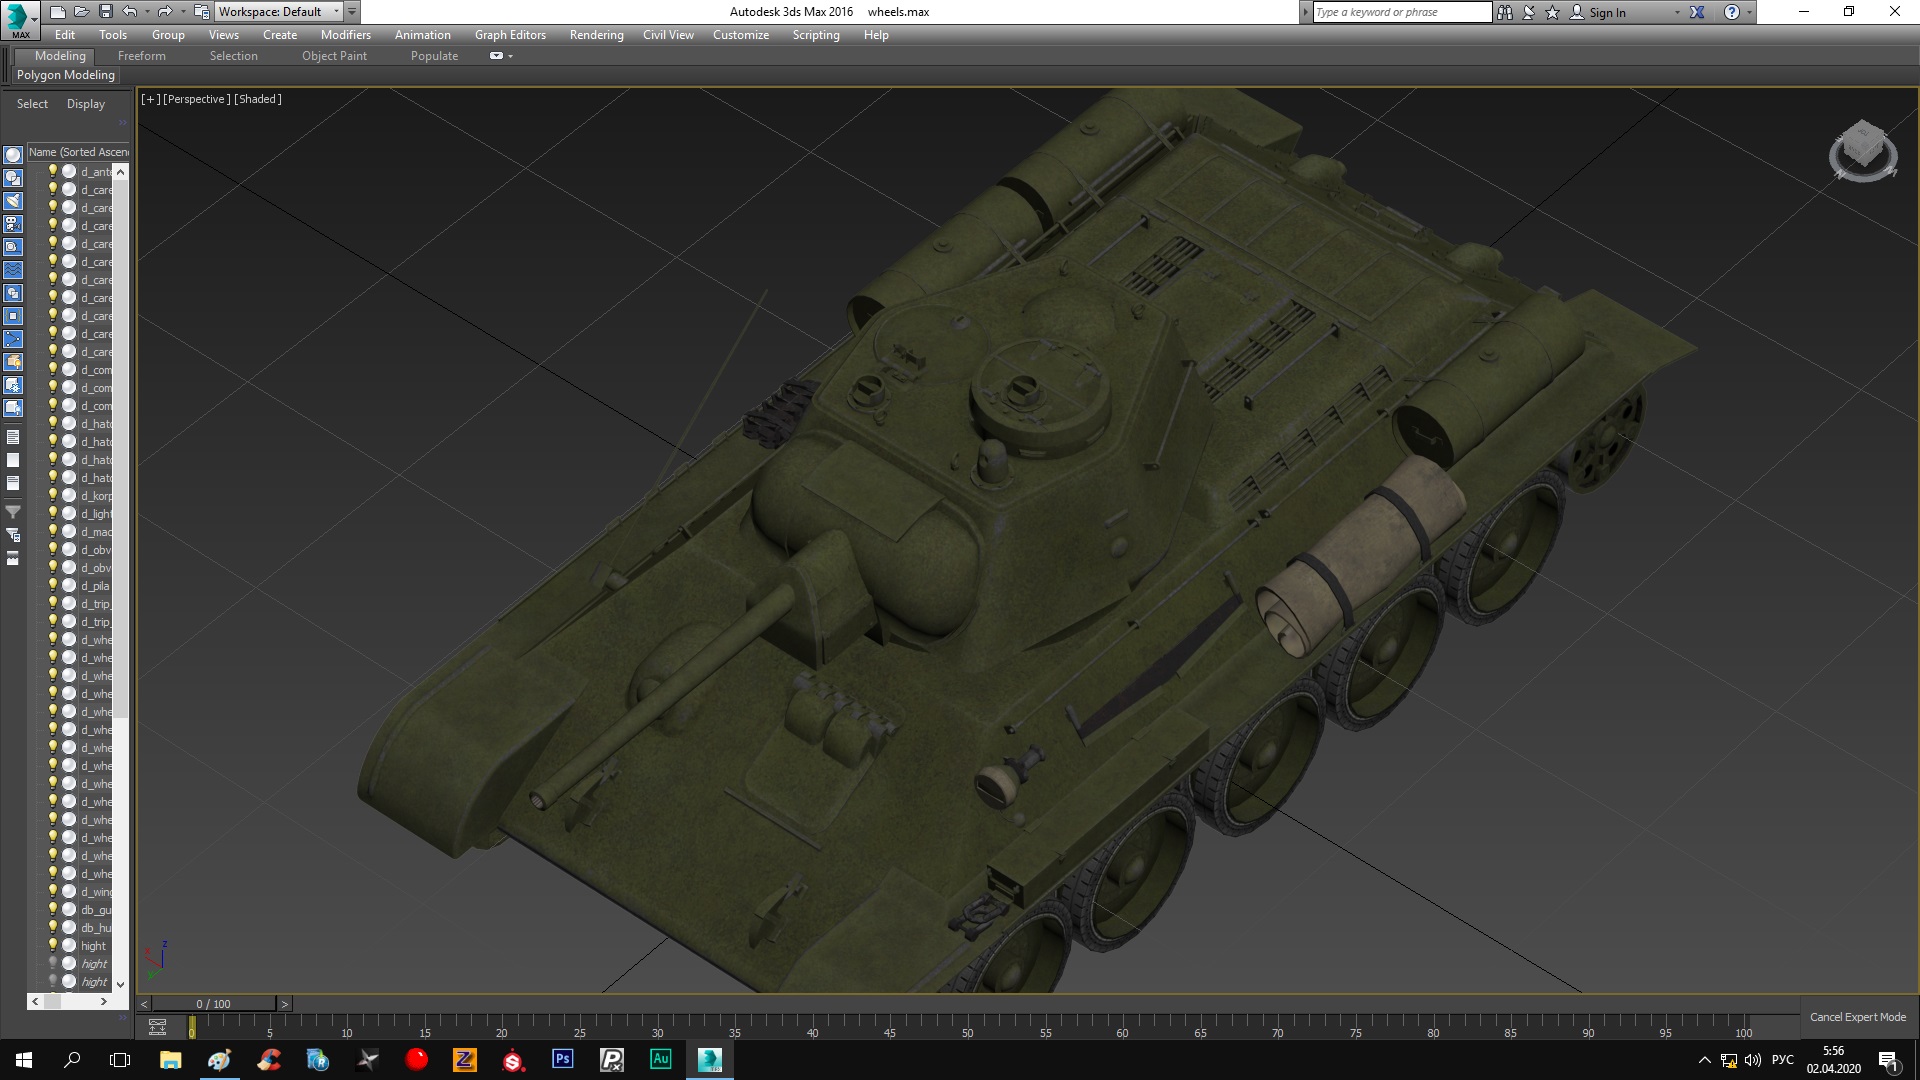
Task: Open the Scene Explorer Display menu
Action: tap(86, 104)
